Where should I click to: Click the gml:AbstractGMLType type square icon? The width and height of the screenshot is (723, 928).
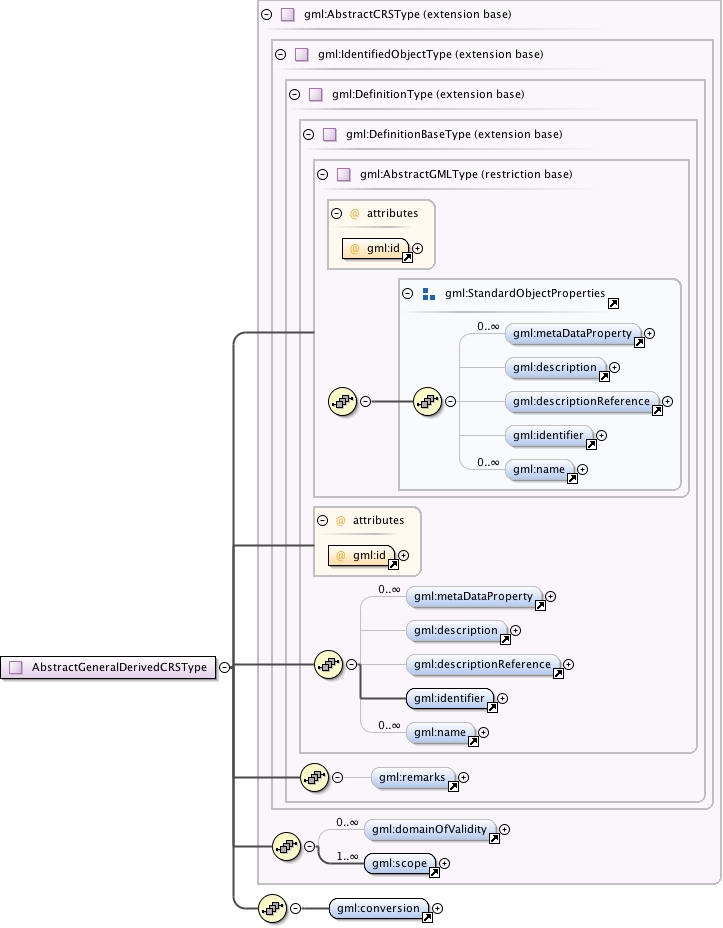coord(344,174)
